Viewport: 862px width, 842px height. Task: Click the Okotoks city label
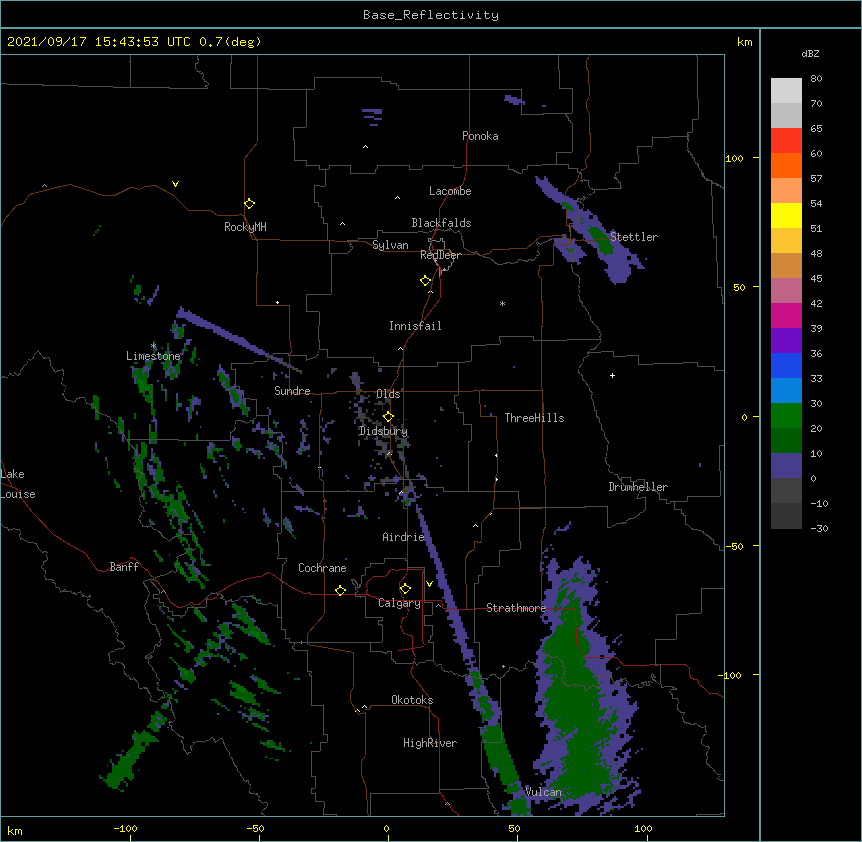coord(412,700)
